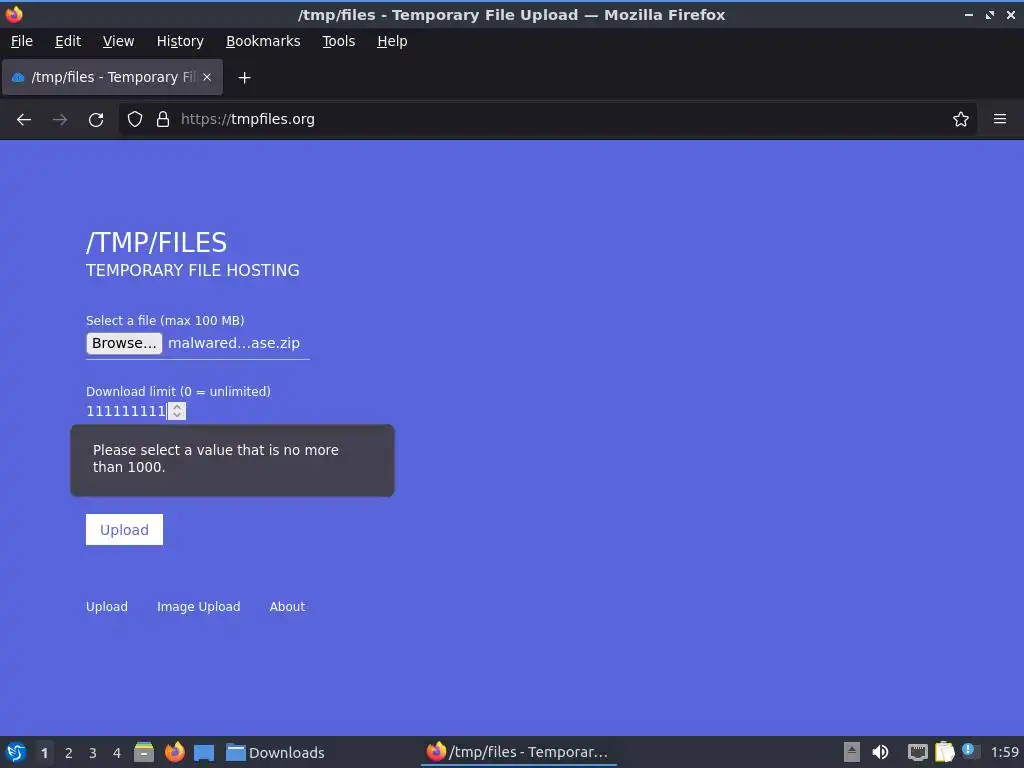
Task: Go back using the back arrow
Action: 24,120
